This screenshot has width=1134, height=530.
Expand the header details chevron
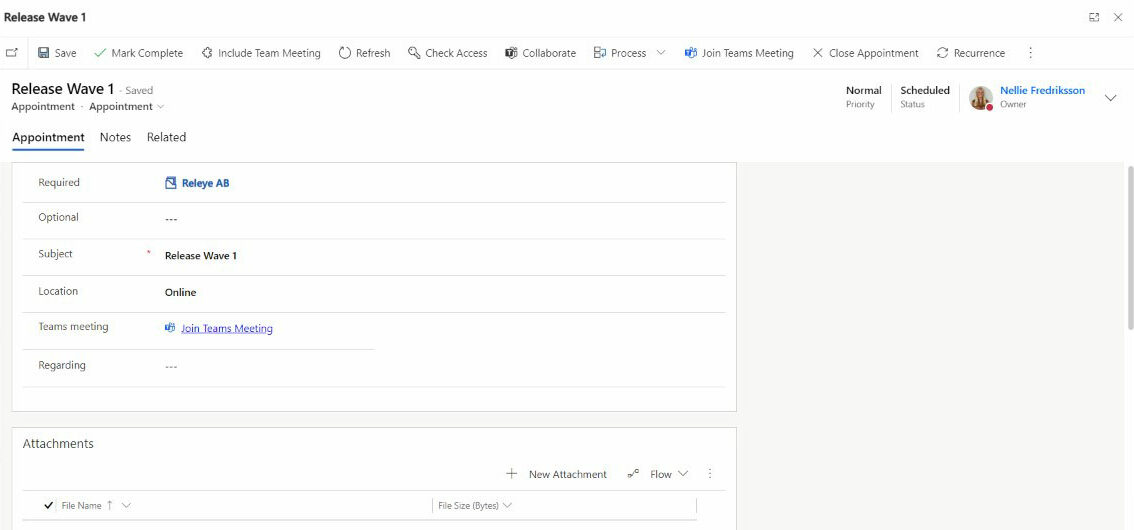click(x=1110, y=97)
